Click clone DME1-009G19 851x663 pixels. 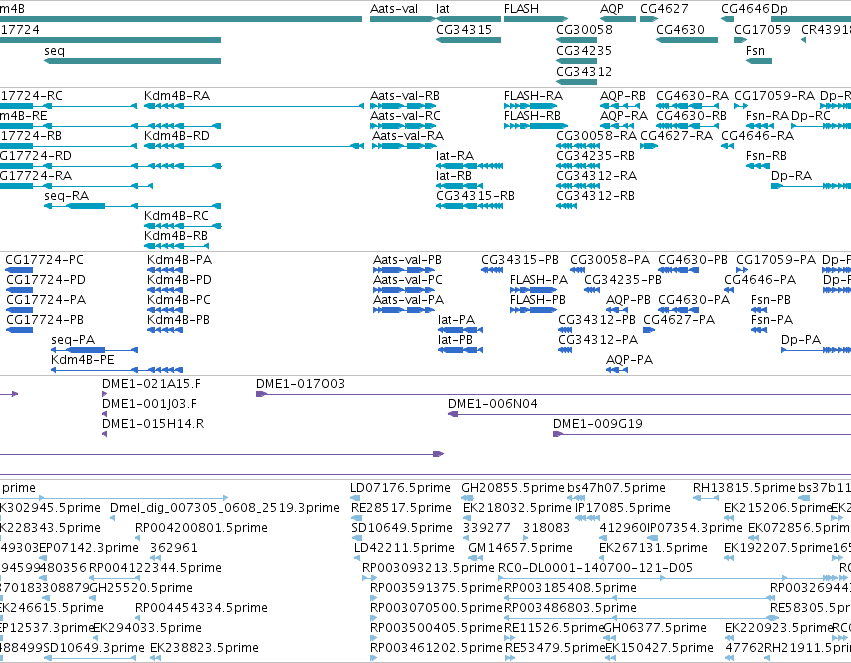click(x=598, y=424)
